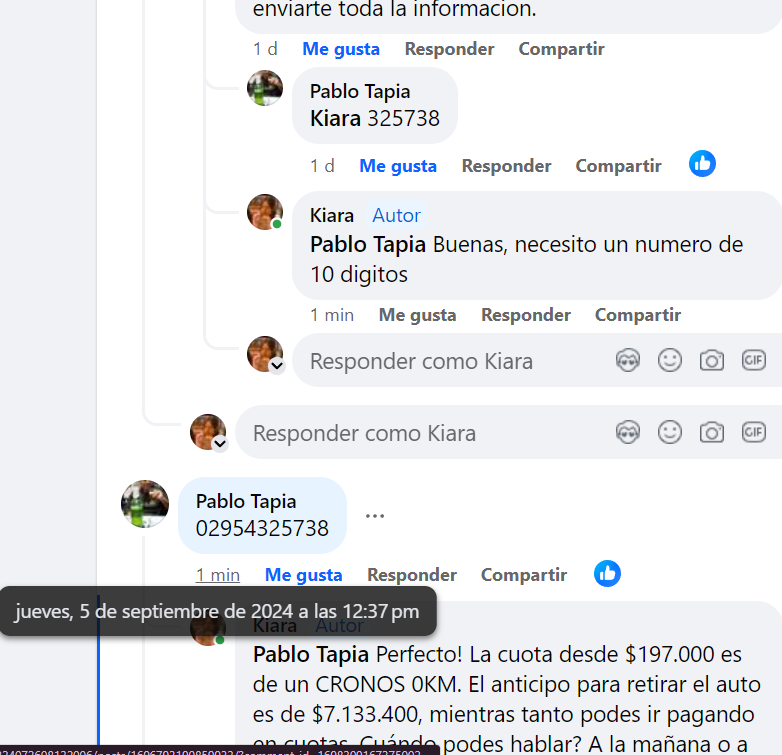Screen dimensions: 782x755
Task: Toggle Me gusta on Kiara 325738 comment
Action: pos(398,166)
